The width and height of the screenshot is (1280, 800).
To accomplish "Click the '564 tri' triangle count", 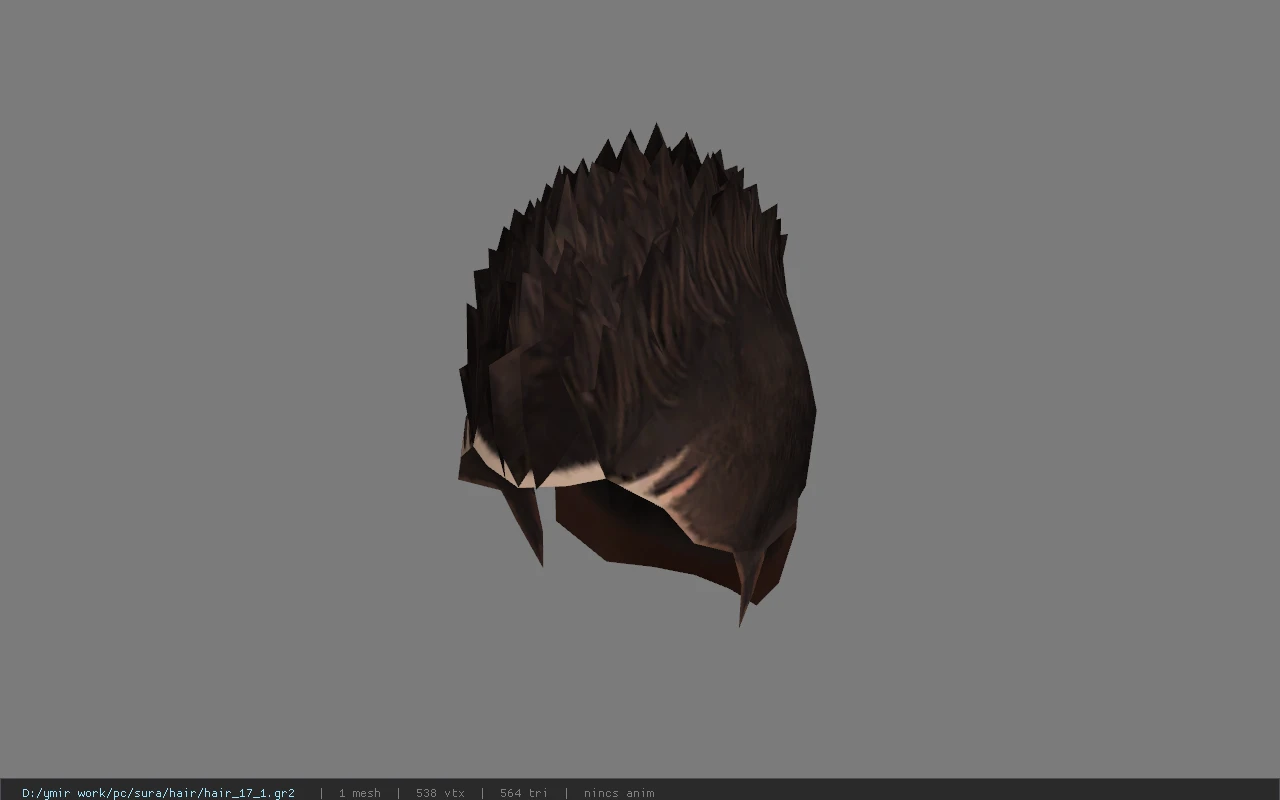I will click(x=523, y=793).
